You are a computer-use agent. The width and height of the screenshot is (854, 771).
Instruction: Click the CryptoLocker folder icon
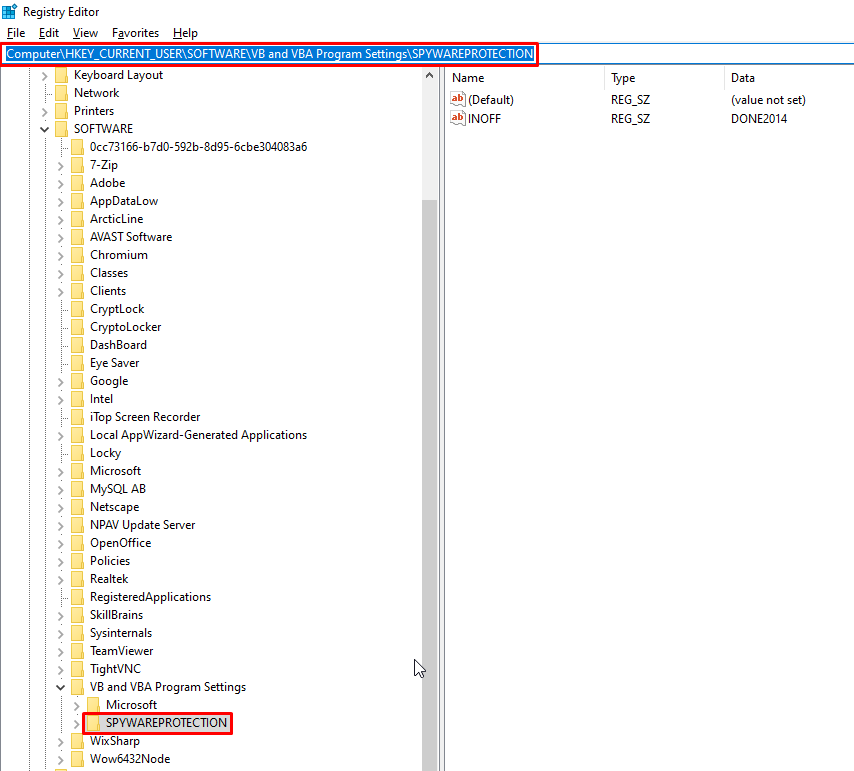click(x=78, y=327)
